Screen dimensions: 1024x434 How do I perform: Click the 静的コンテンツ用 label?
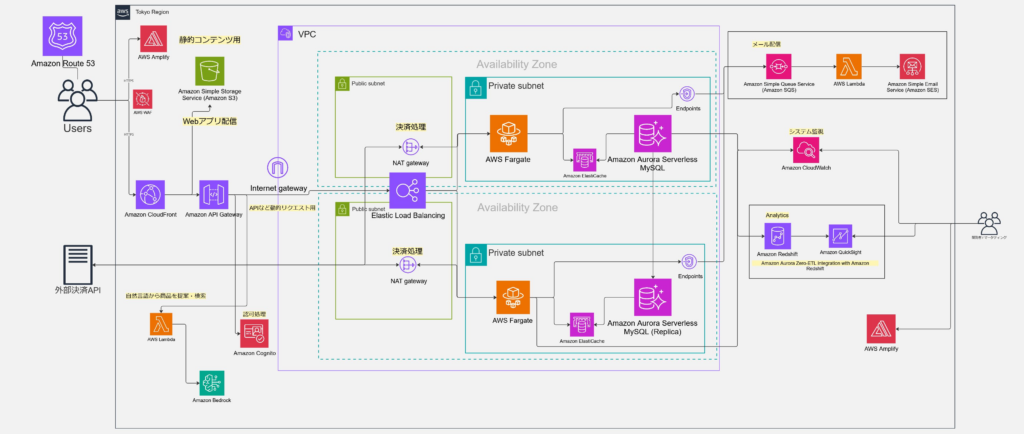[x=209, y=40]
